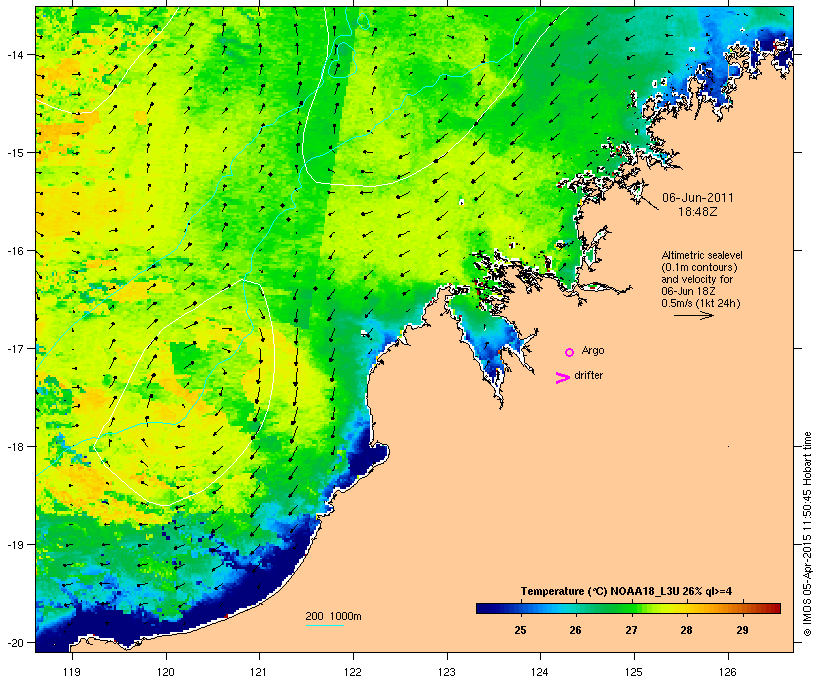Viewport: 820px width, 680px height.
Task: Click the cyan 200 1000m depth contour legend line
Action: (x=325, y=625)
